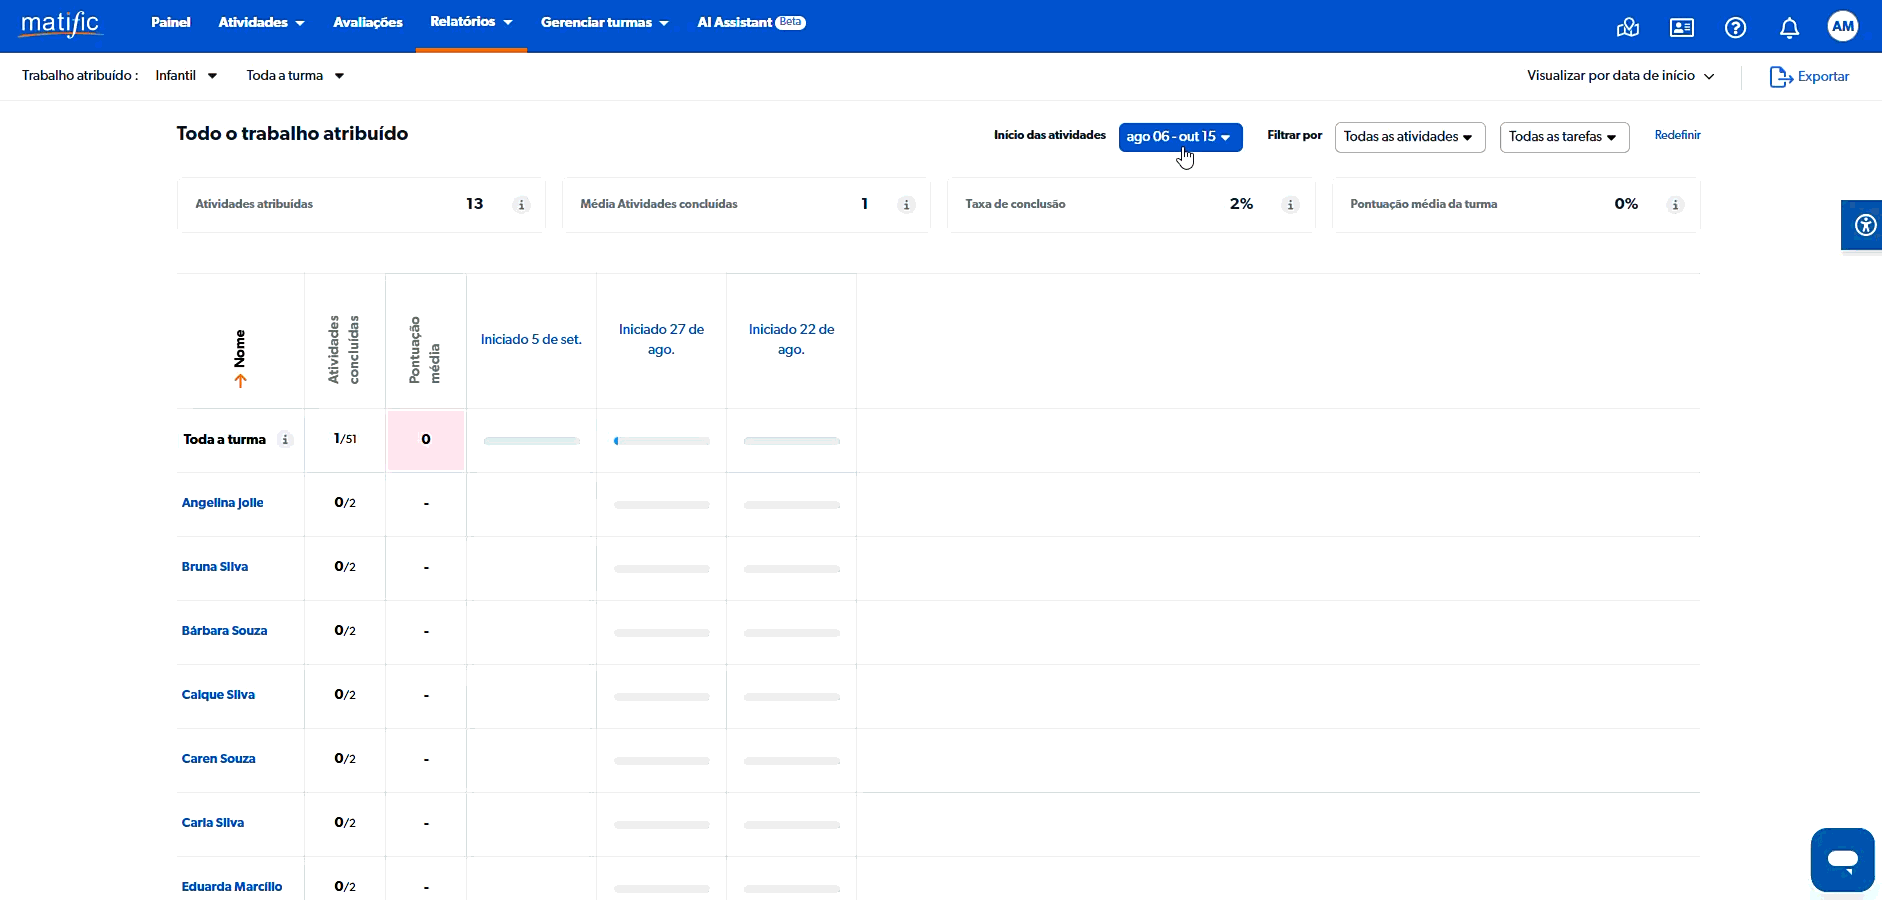Open the Relatórios menu
The height and width of the screenshot is (900, 1882).
point(470,22)
